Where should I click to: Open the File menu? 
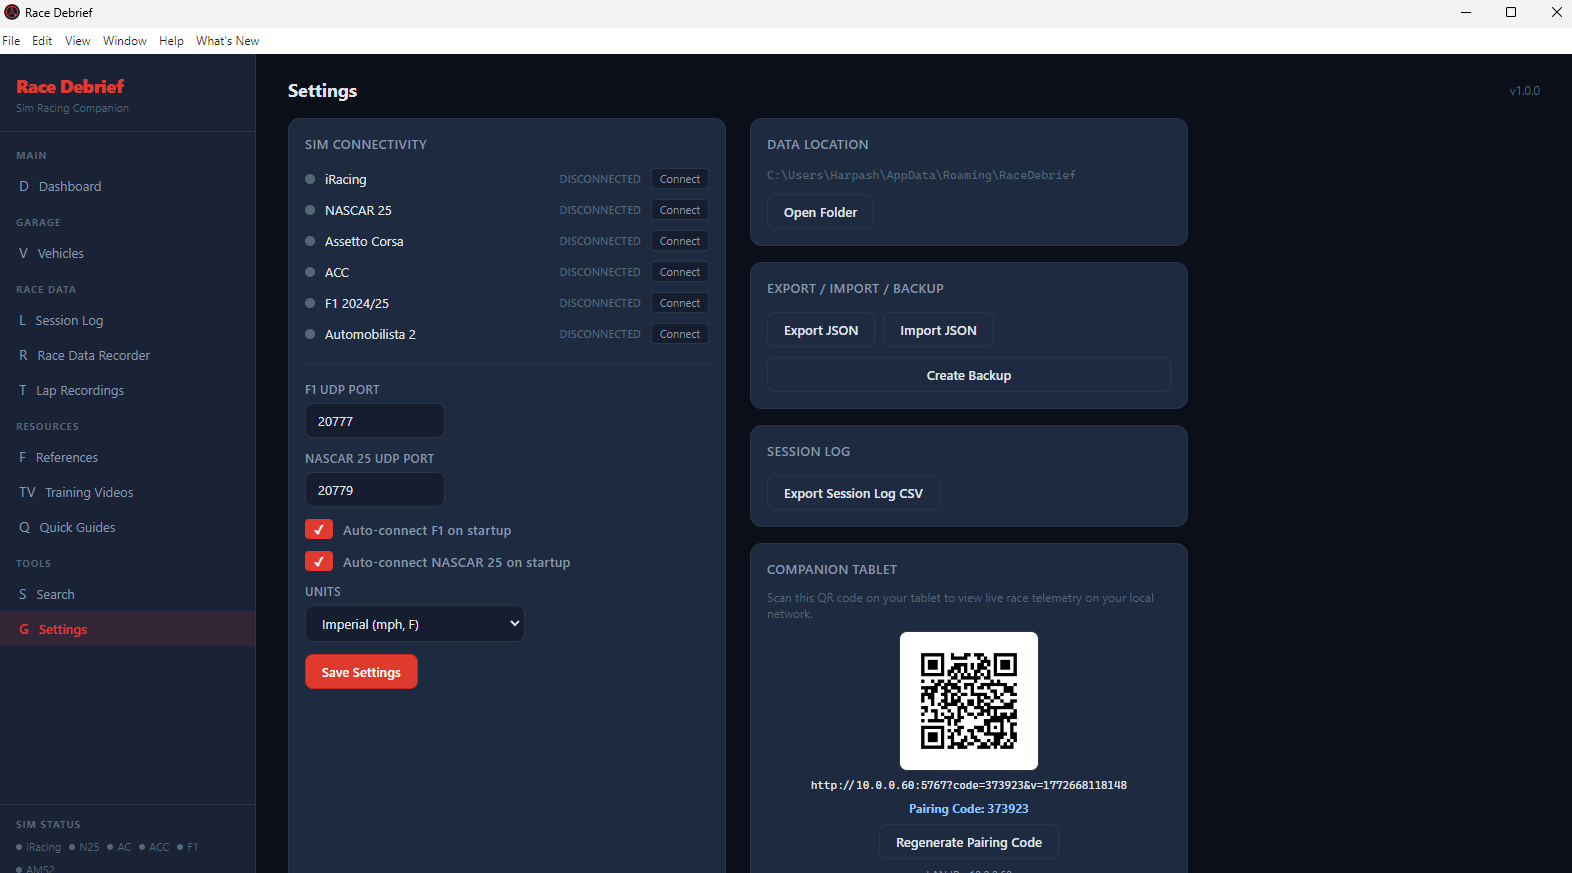(x=11, y=41)
